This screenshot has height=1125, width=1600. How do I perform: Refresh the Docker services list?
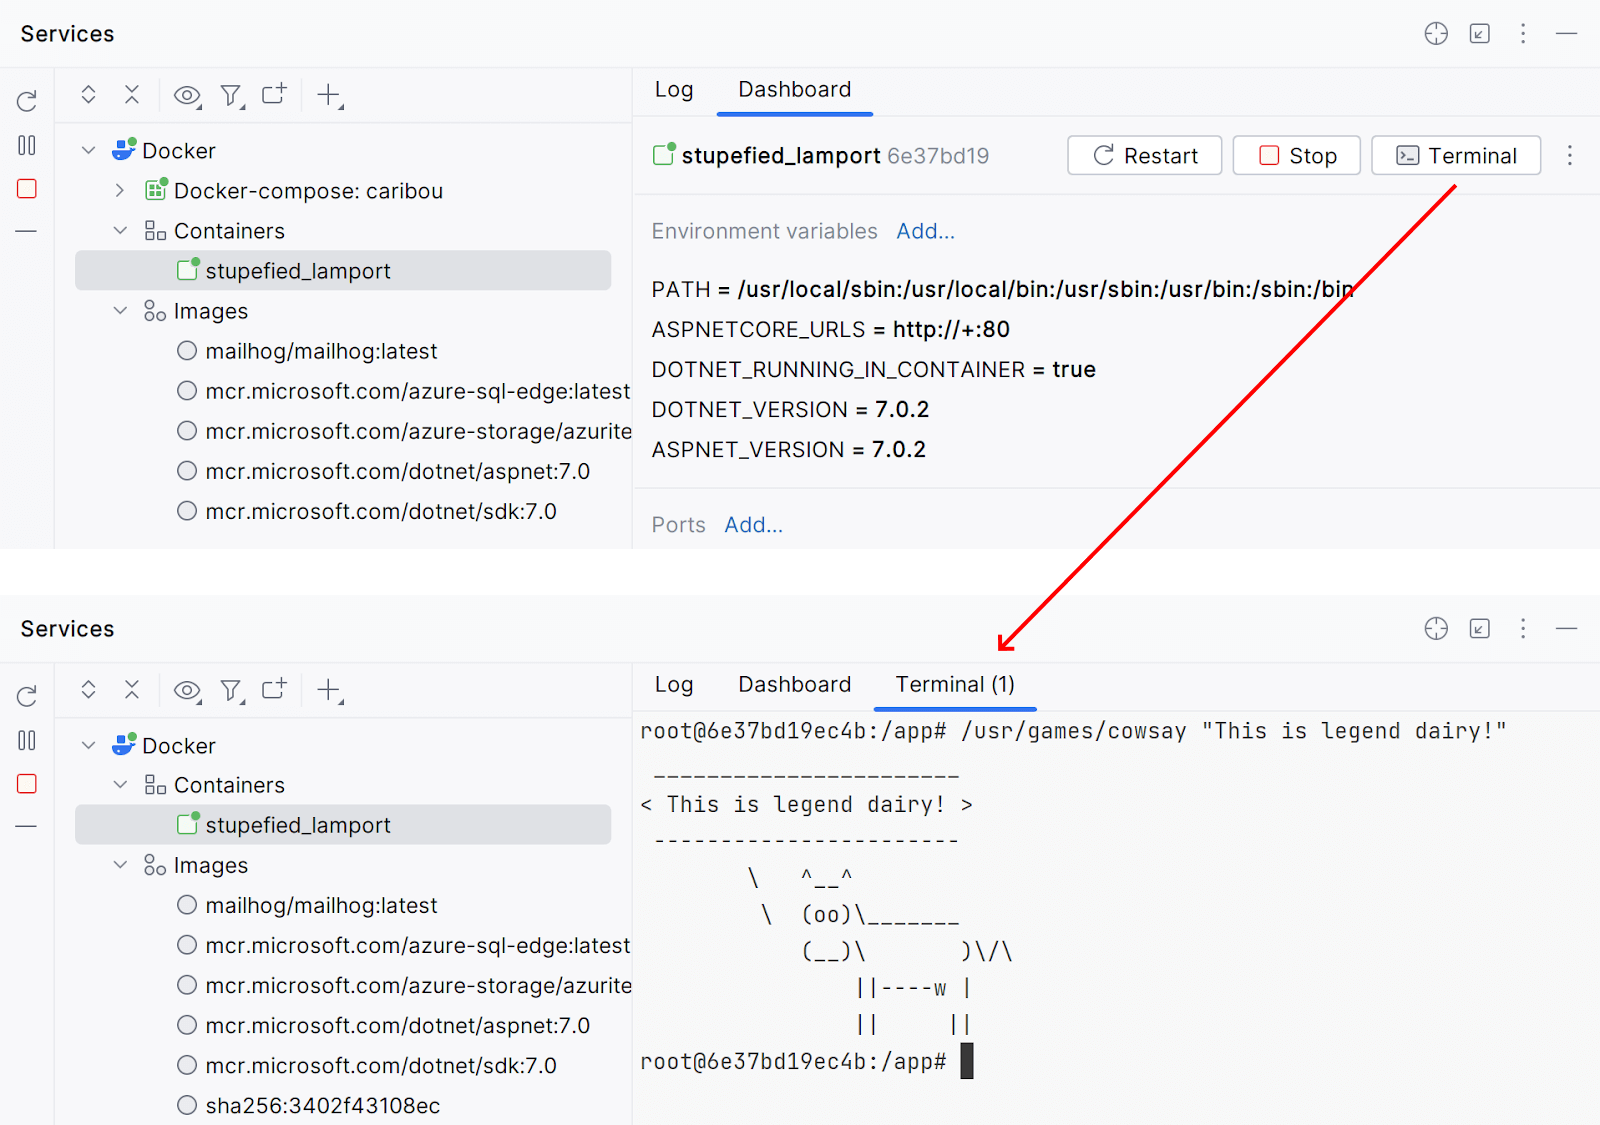click(x=26, y=100)
